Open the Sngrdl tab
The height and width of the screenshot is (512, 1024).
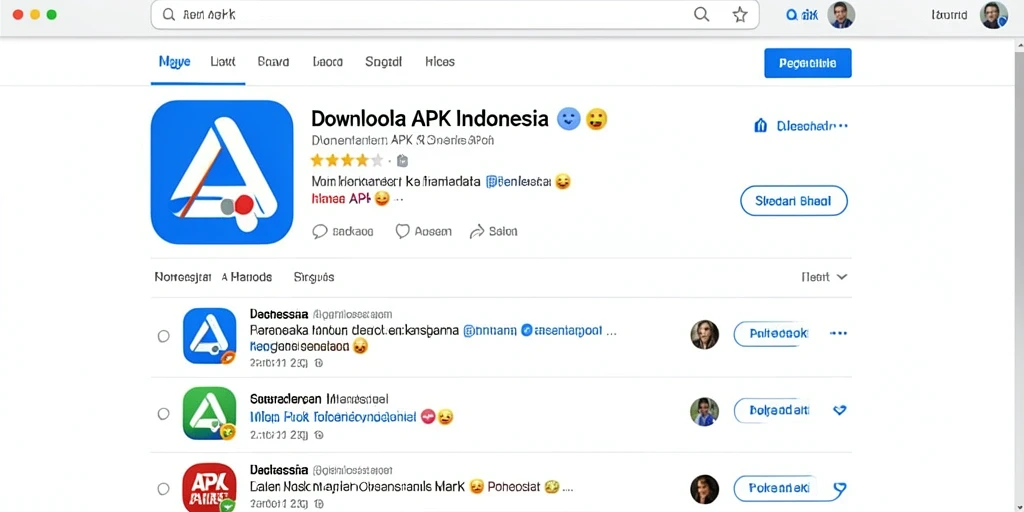(x=383, y=62)
